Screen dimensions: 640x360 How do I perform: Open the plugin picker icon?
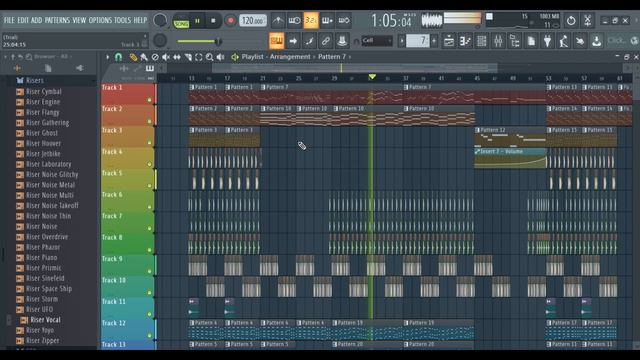[547, 41]
